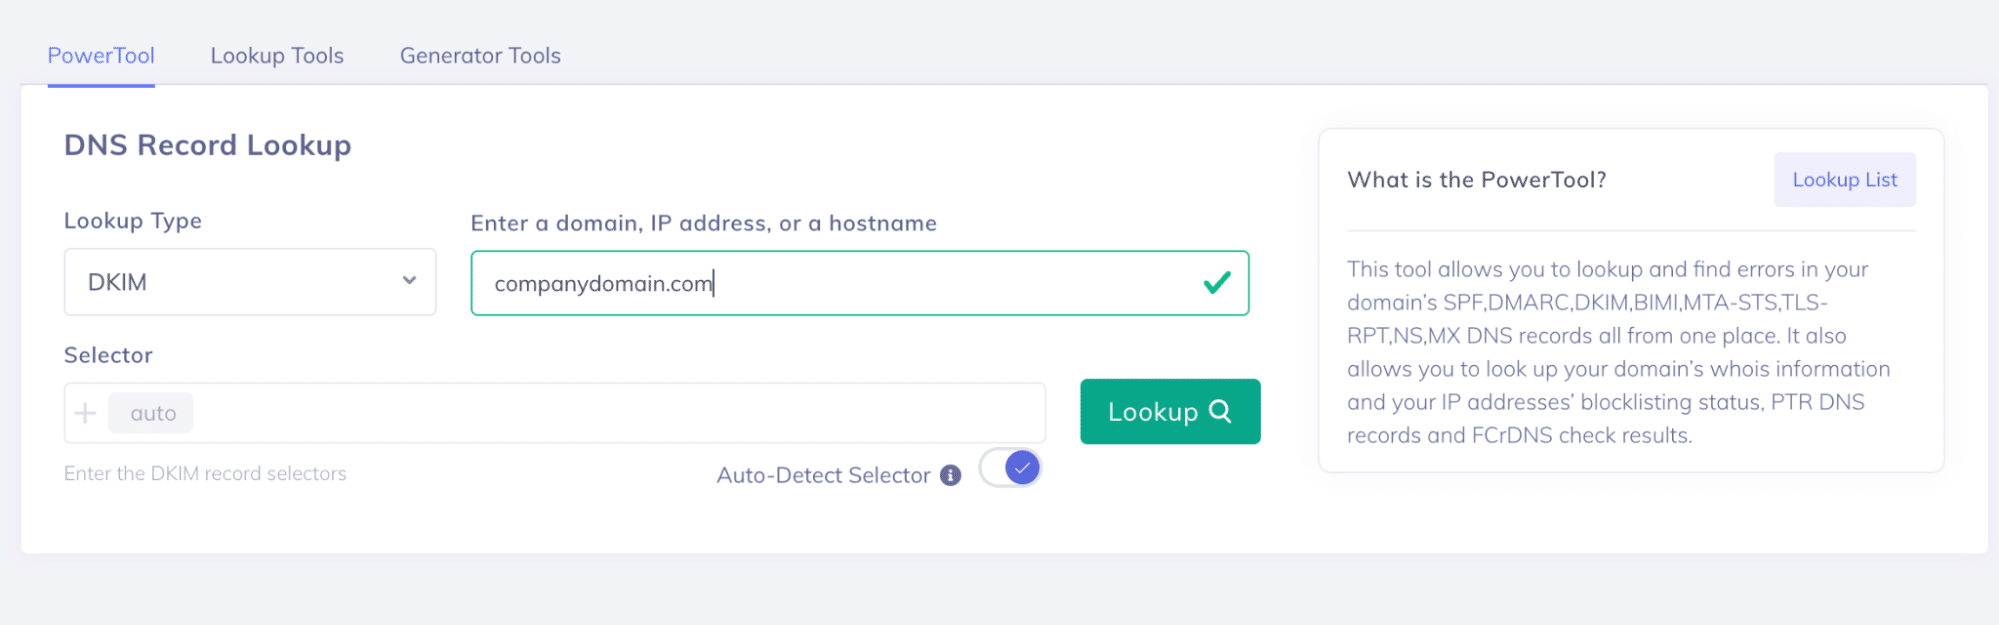Click the "DNS Record Lookup" heading

(x=208, y=145)
